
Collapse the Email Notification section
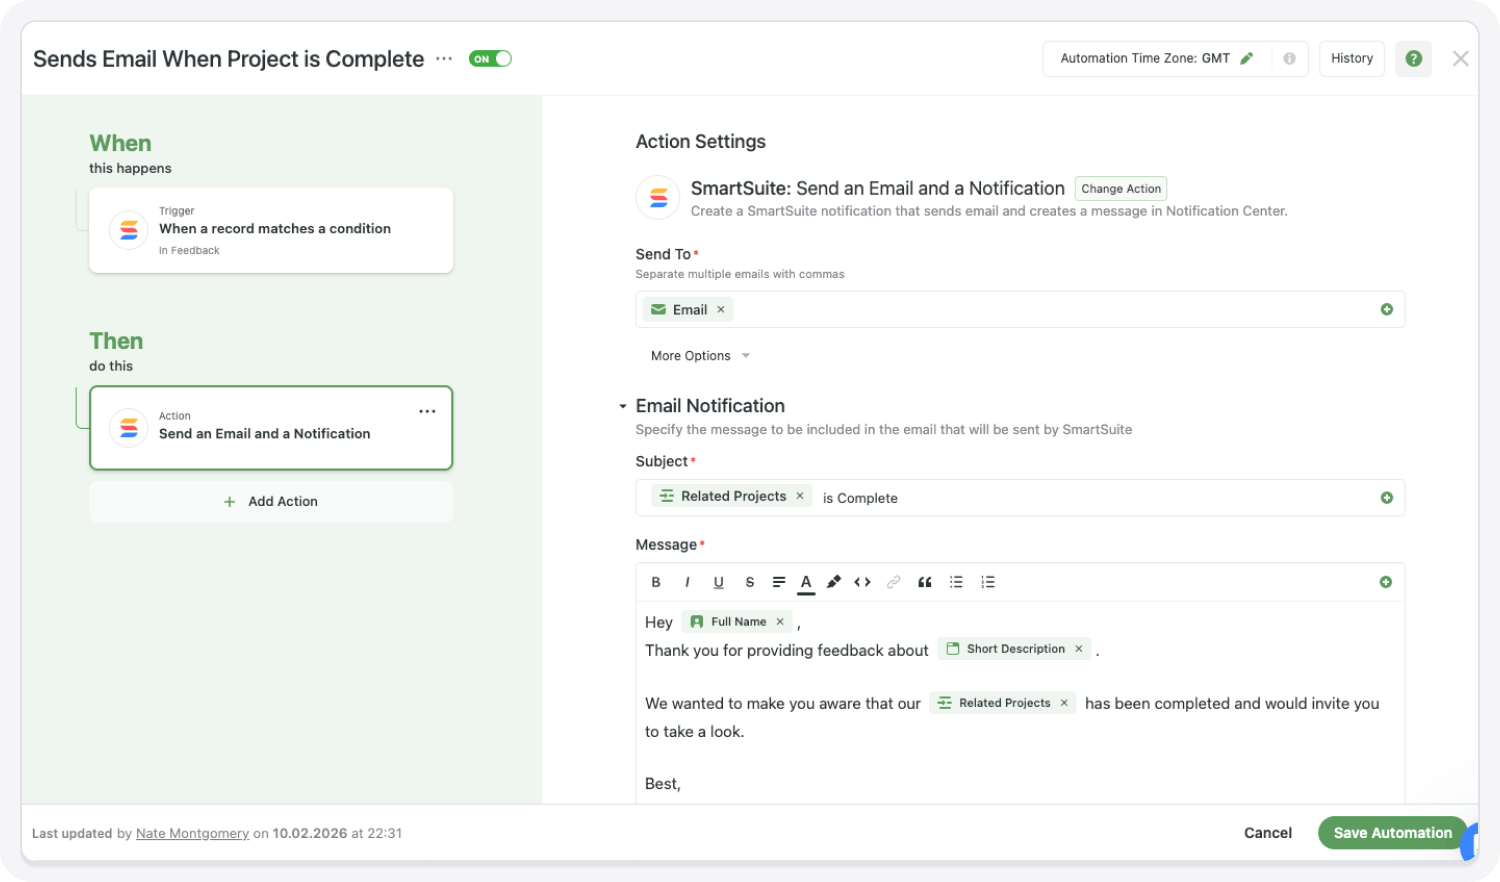click(x=622, y=406)
